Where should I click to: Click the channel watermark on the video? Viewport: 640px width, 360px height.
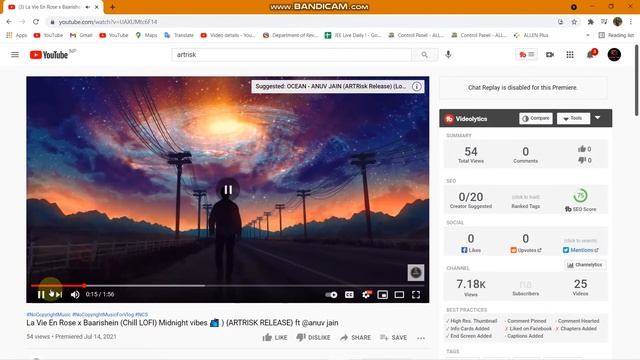[416, 273]
